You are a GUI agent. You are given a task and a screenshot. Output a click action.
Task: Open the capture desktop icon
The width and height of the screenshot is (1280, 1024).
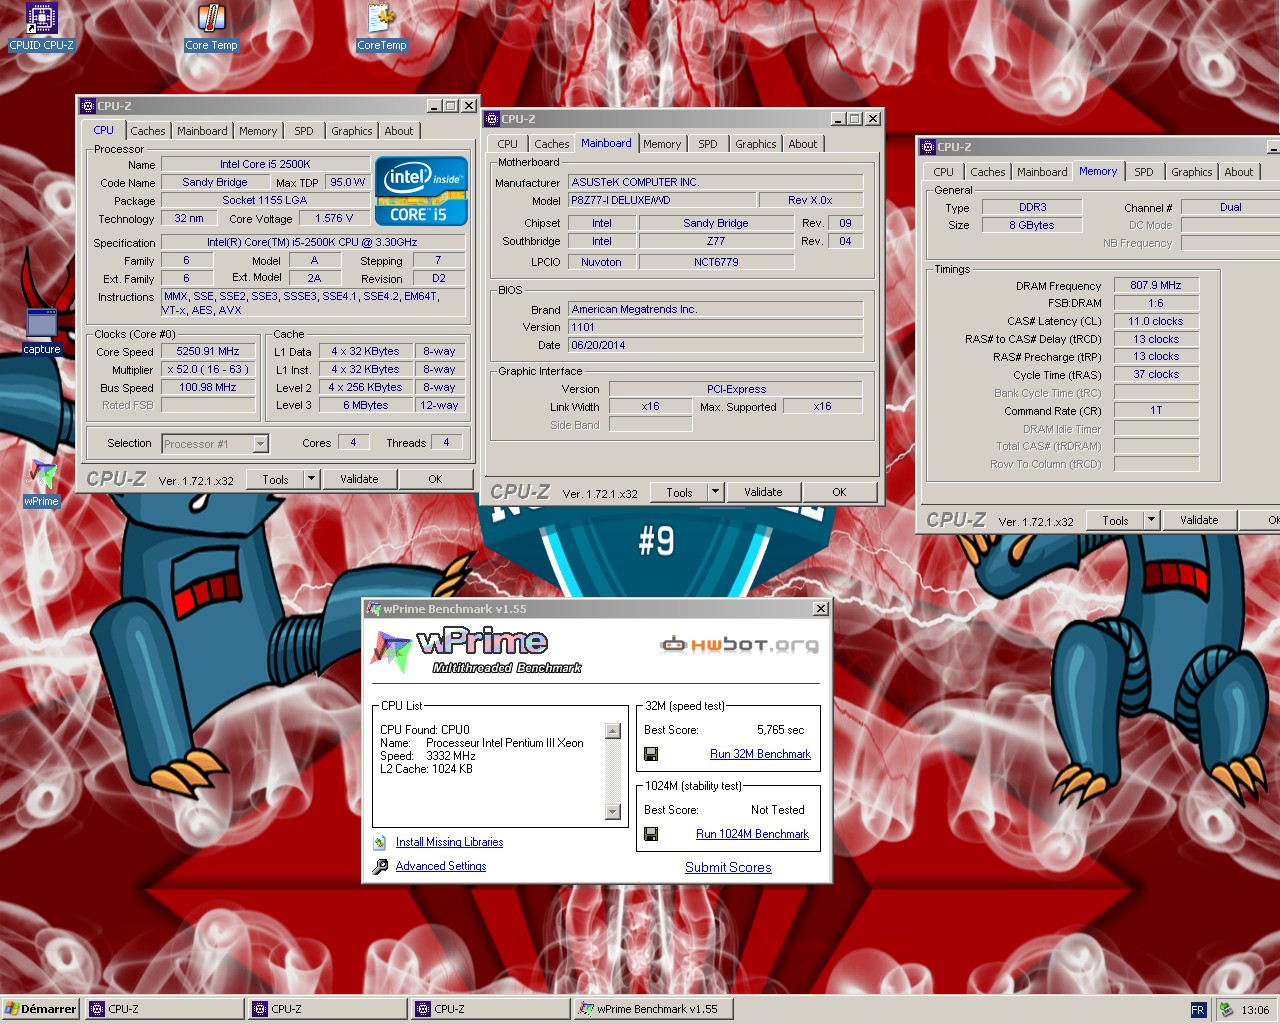[x=41, y=332]
